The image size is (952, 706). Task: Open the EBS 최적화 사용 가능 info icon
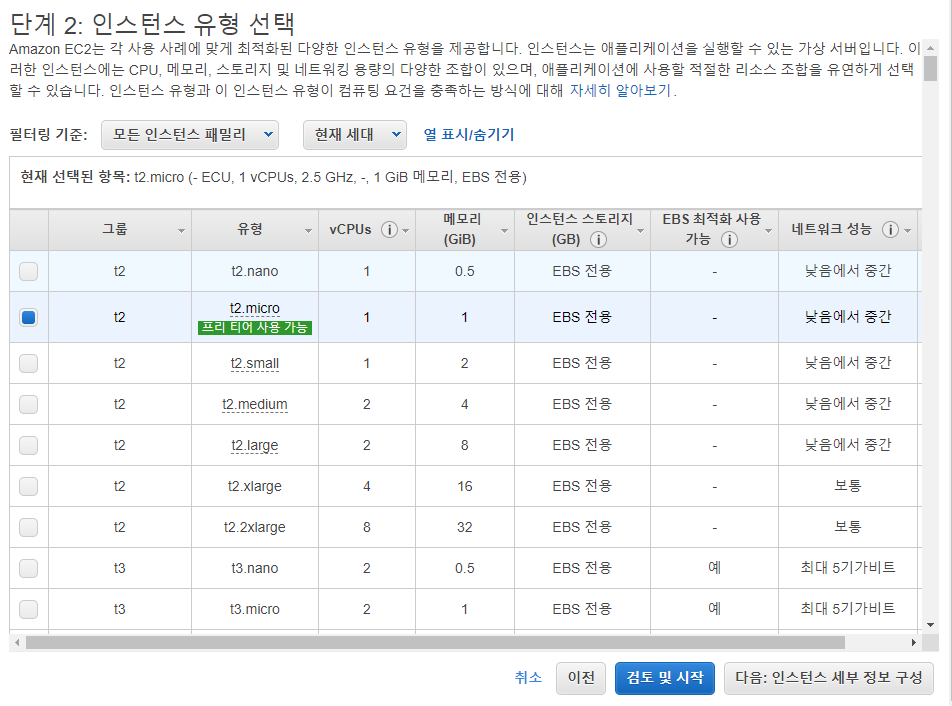[x=729, y=240]
